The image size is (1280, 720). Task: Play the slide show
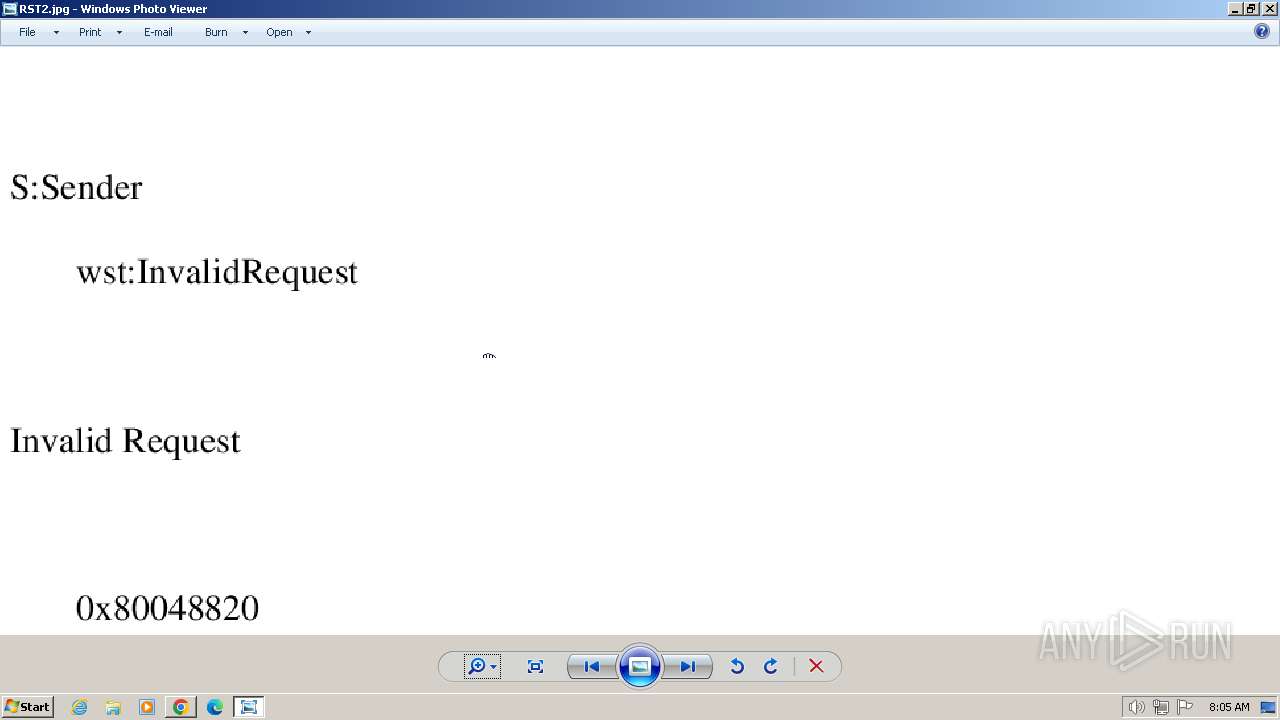pyautogui.click(x=640, y=667)
